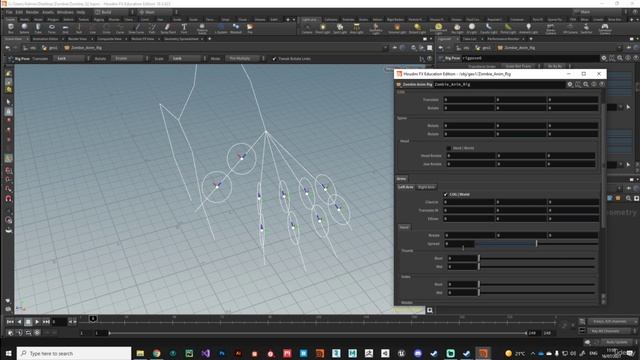This screenshot has width=640, height=360.
Task: Select the Grid shelf tool
Action: point(65,28)
